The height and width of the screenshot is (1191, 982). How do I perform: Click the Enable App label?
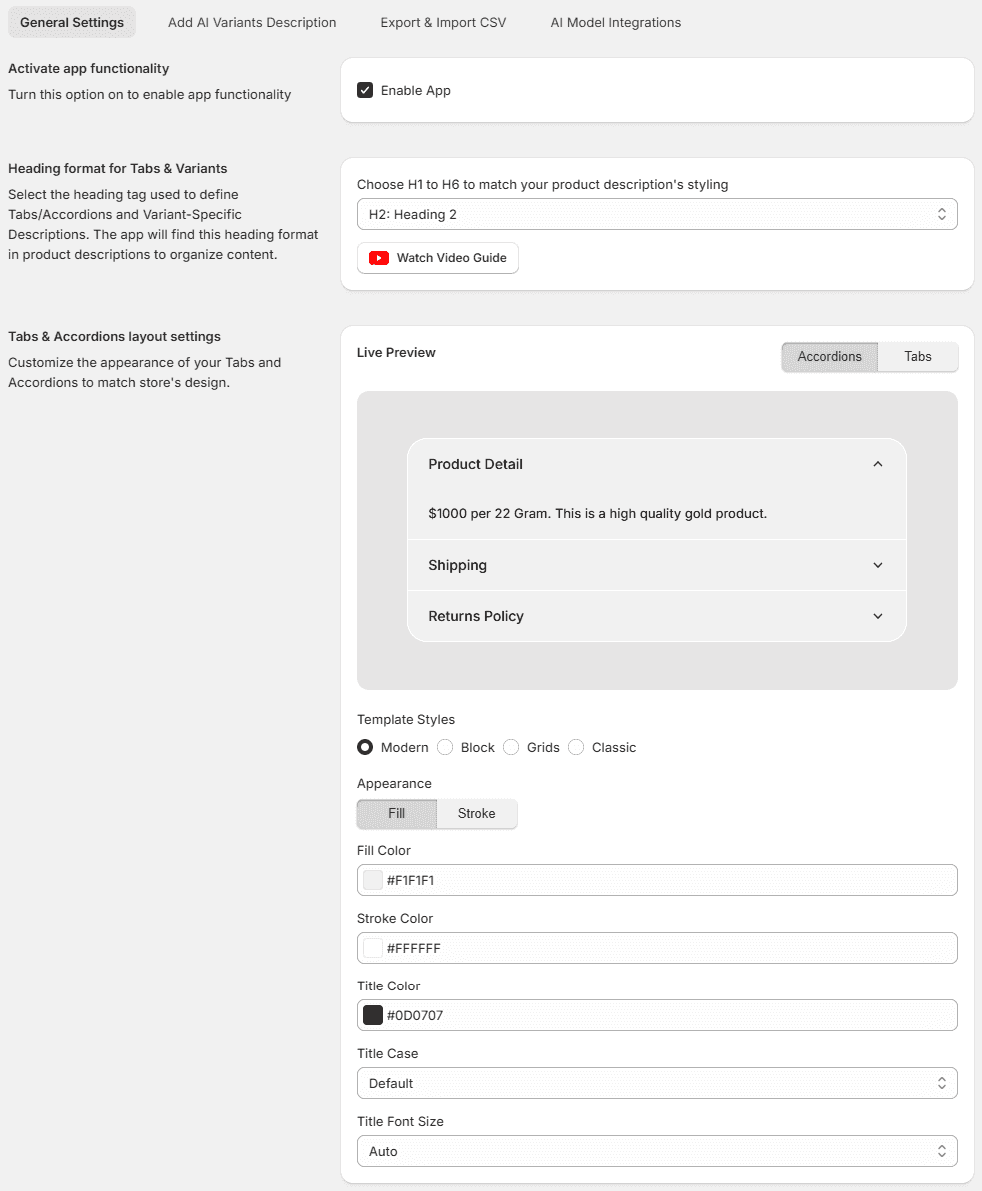pyautogui.click(x=415, y=90)
